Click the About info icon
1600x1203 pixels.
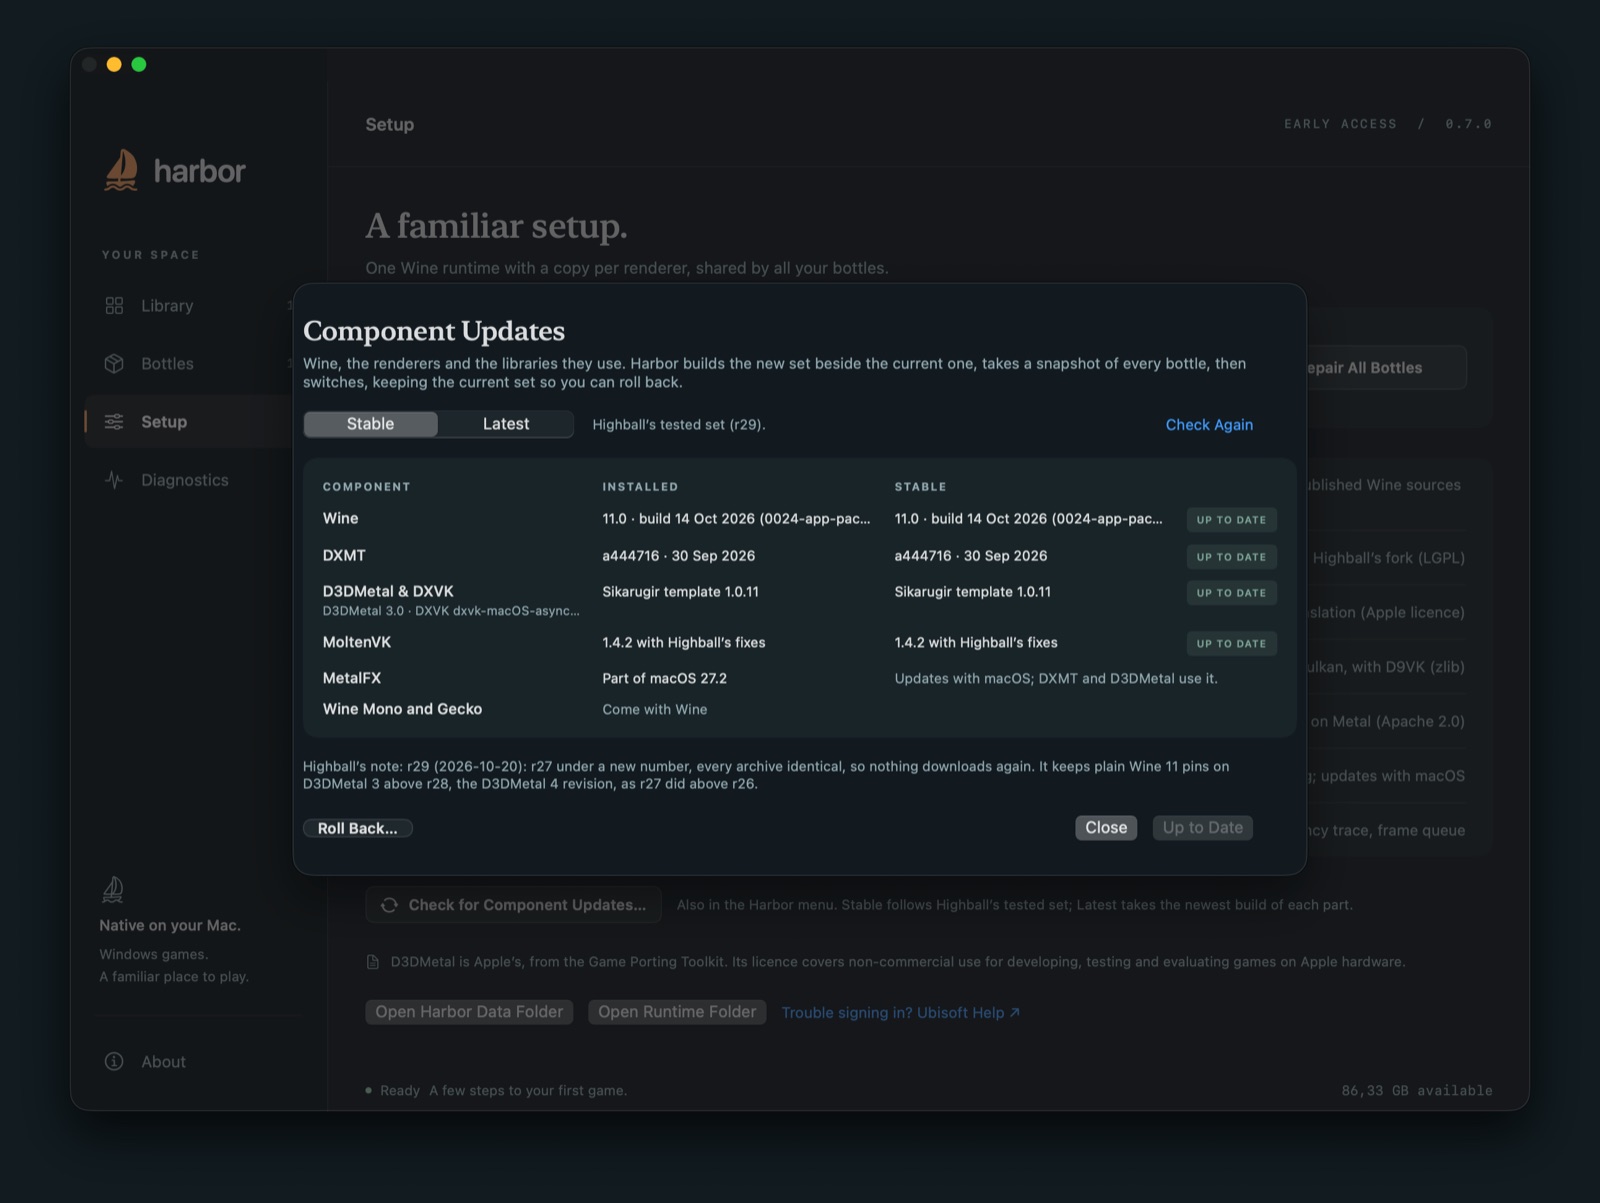(x=114, y=1061)
